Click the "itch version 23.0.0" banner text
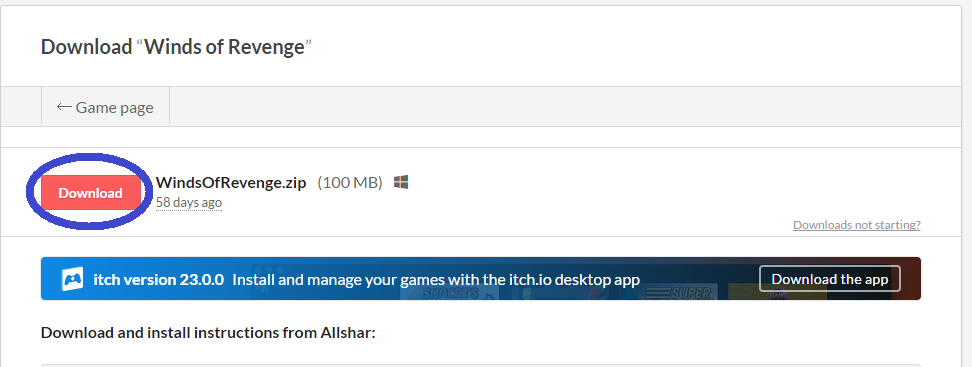Screen dimensions: 972x367 [159, 280]
